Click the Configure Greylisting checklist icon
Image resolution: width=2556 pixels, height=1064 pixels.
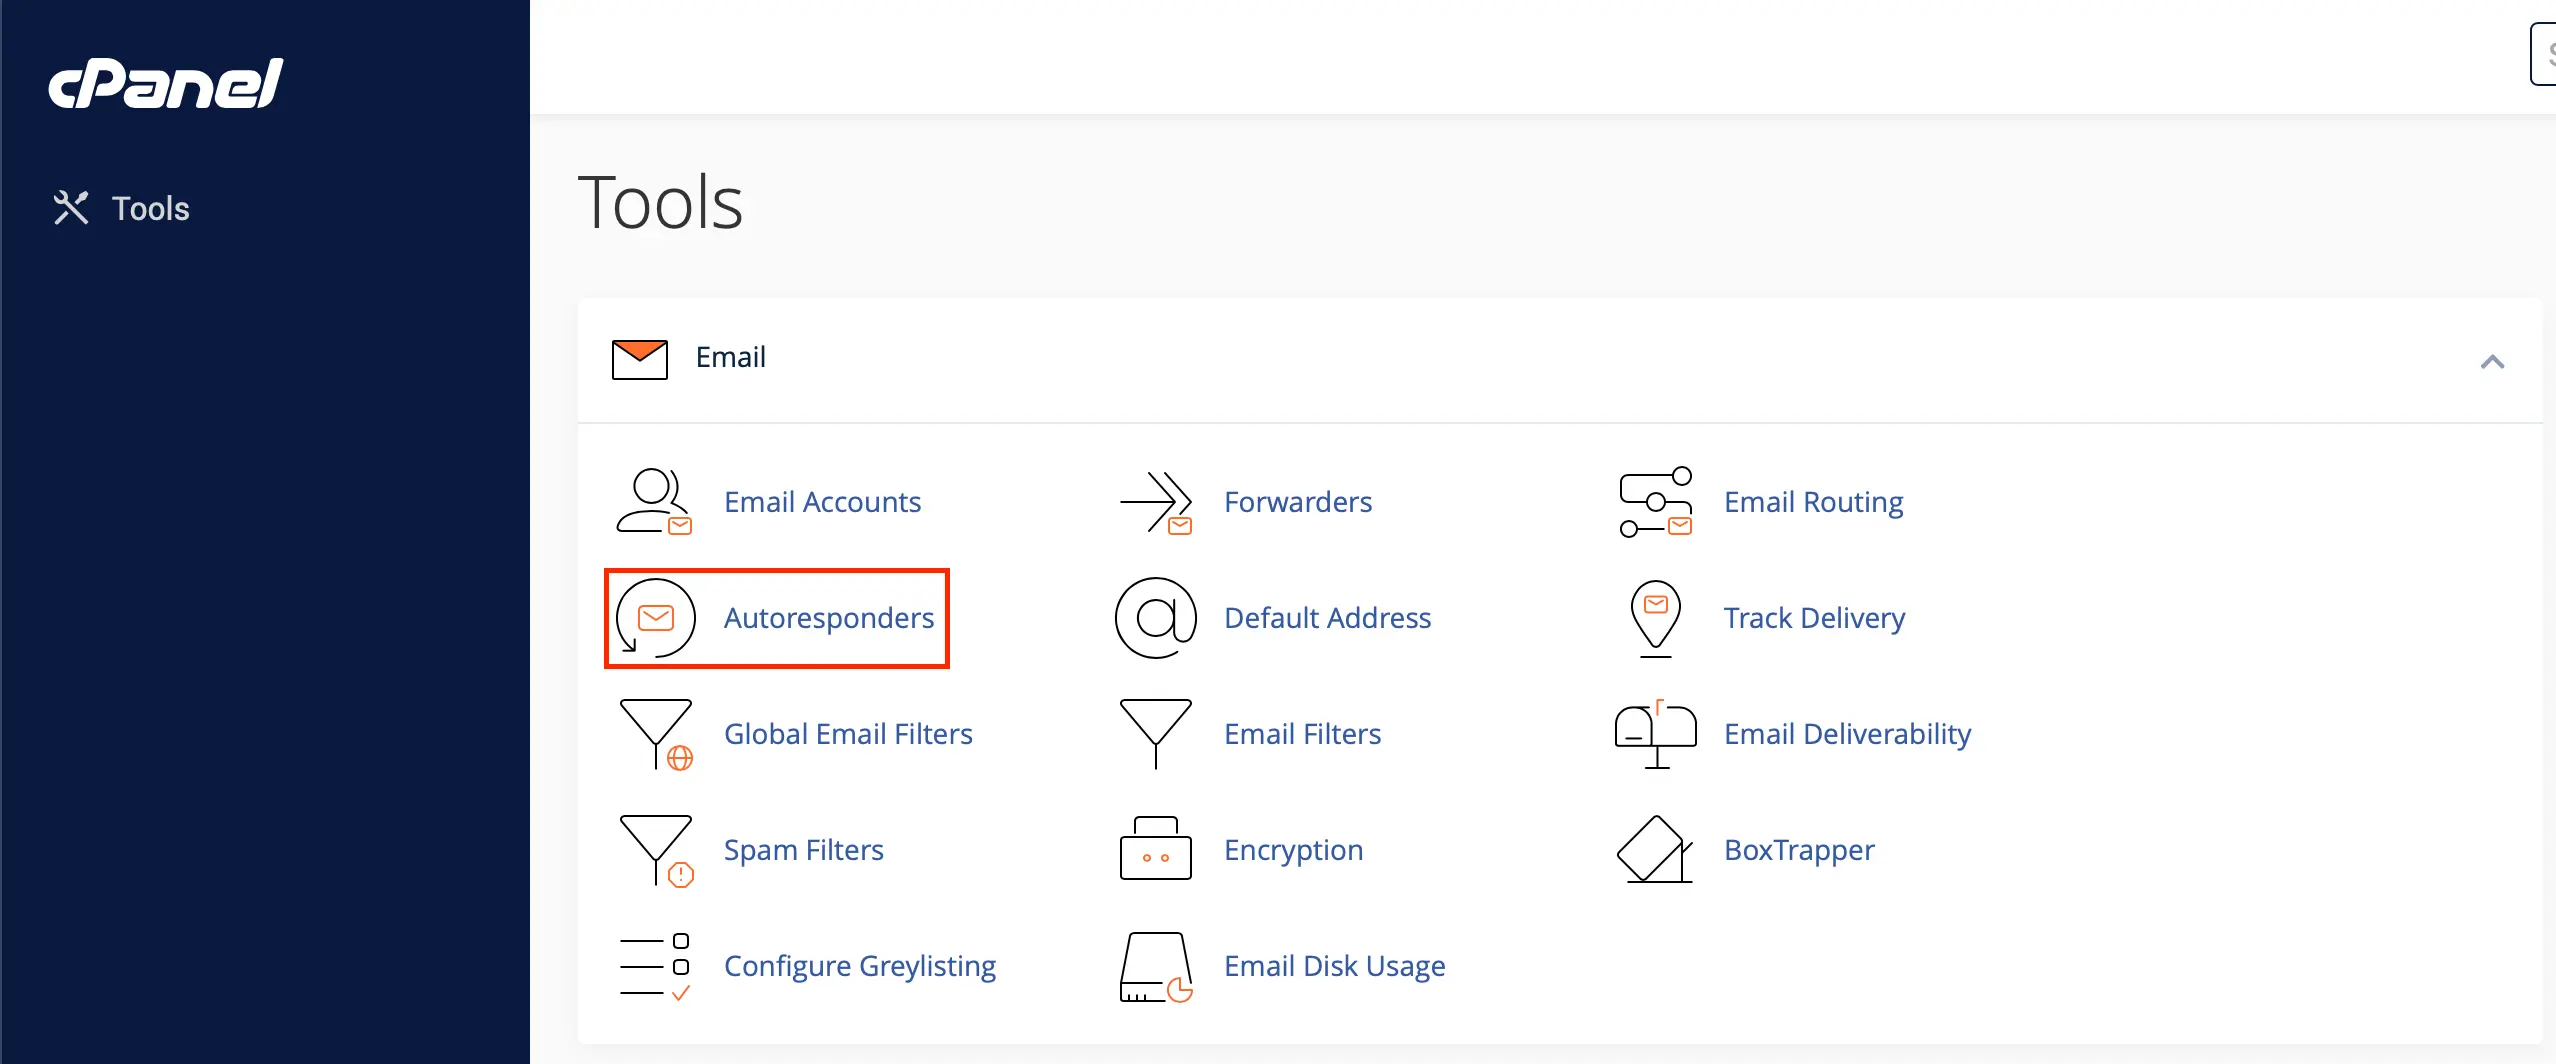pos(655,966)
